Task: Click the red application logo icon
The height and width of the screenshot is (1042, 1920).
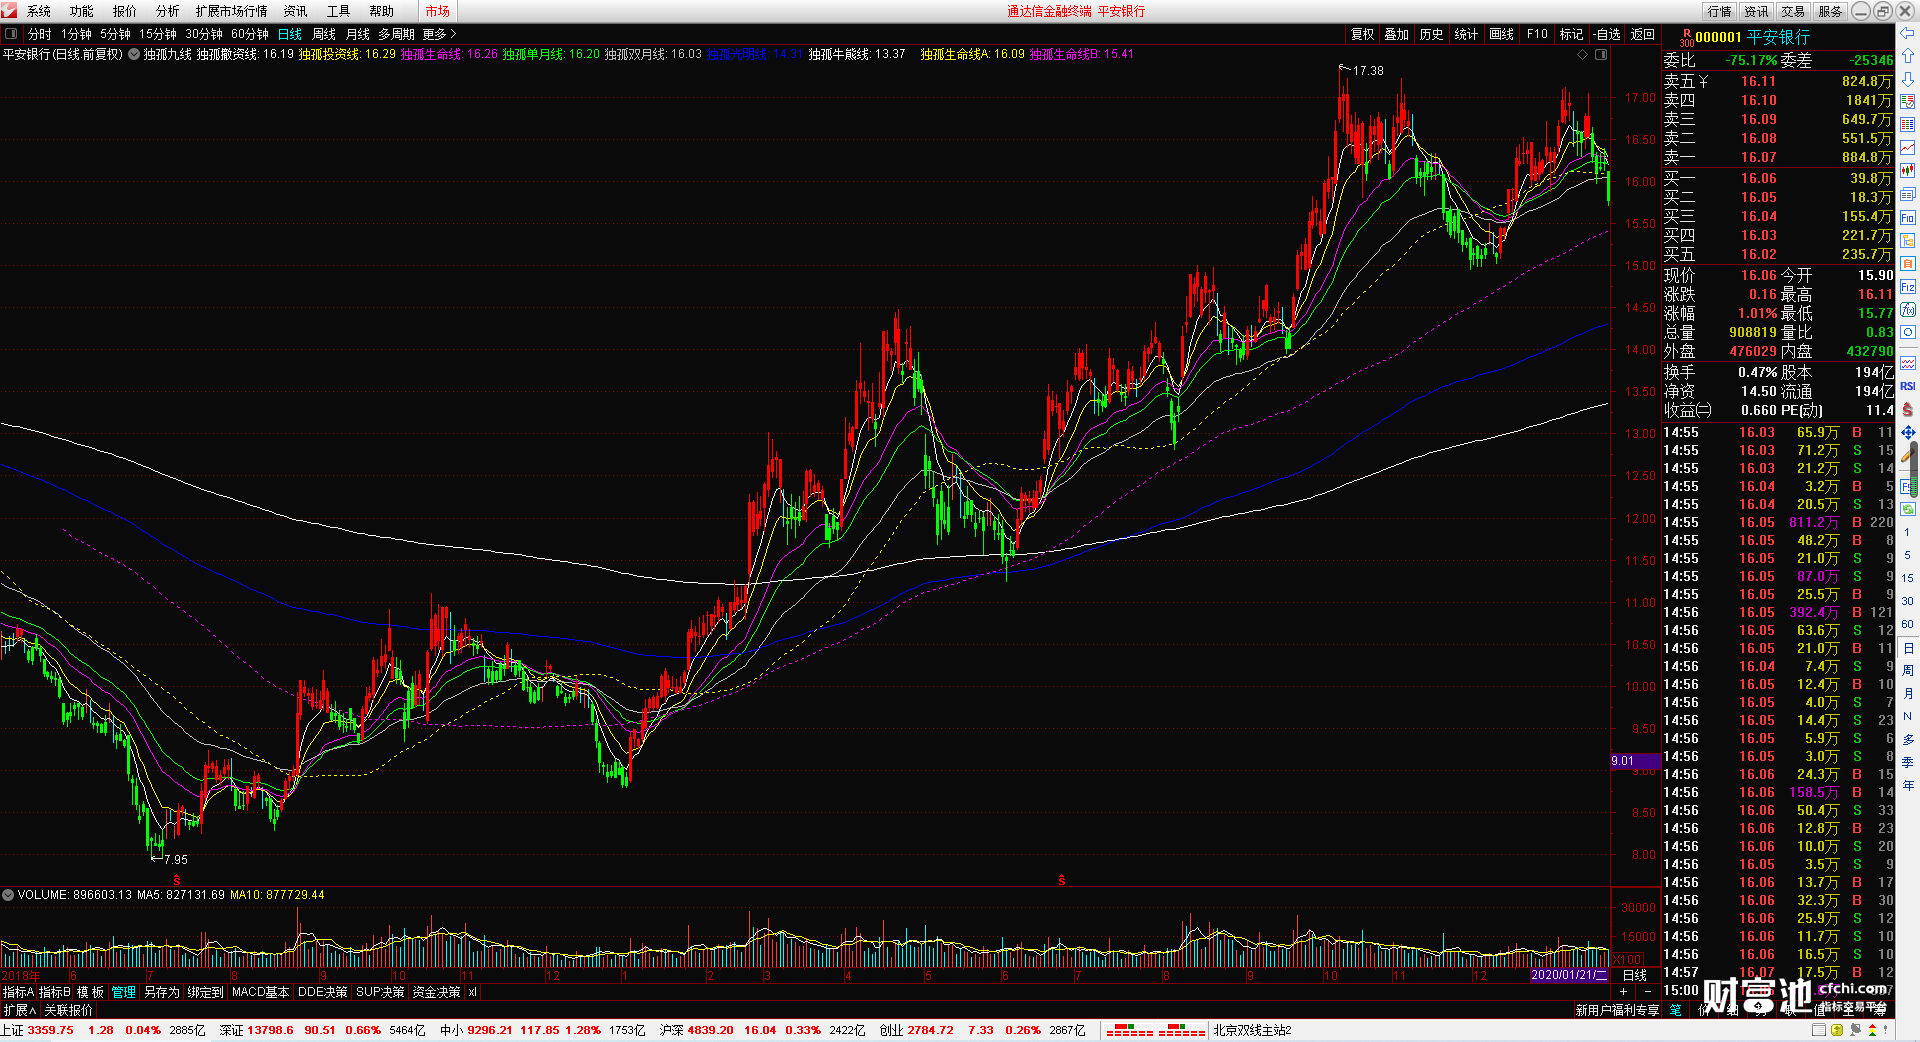Action: pyautogui.click(x=9, y=10)
